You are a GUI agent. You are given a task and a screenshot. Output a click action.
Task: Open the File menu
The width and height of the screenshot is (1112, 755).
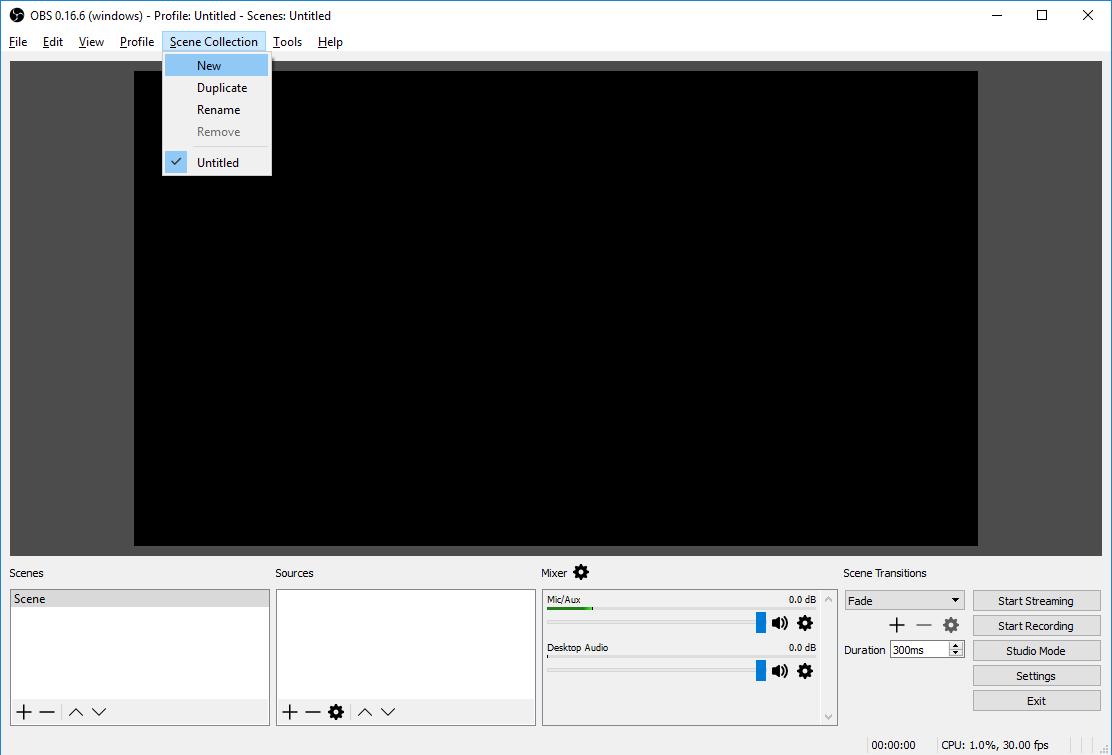18,42
